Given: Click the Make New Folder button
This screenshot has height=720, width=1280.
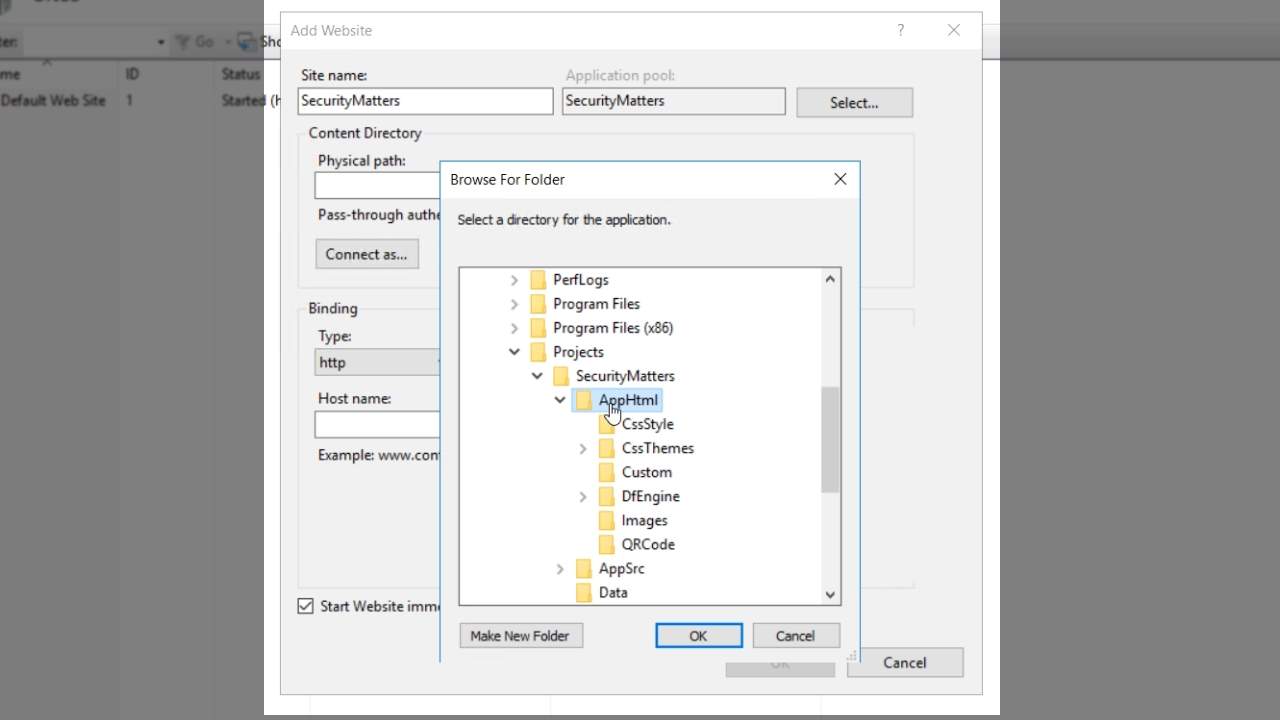Looking at the screenshot, I should coord(521,636).
